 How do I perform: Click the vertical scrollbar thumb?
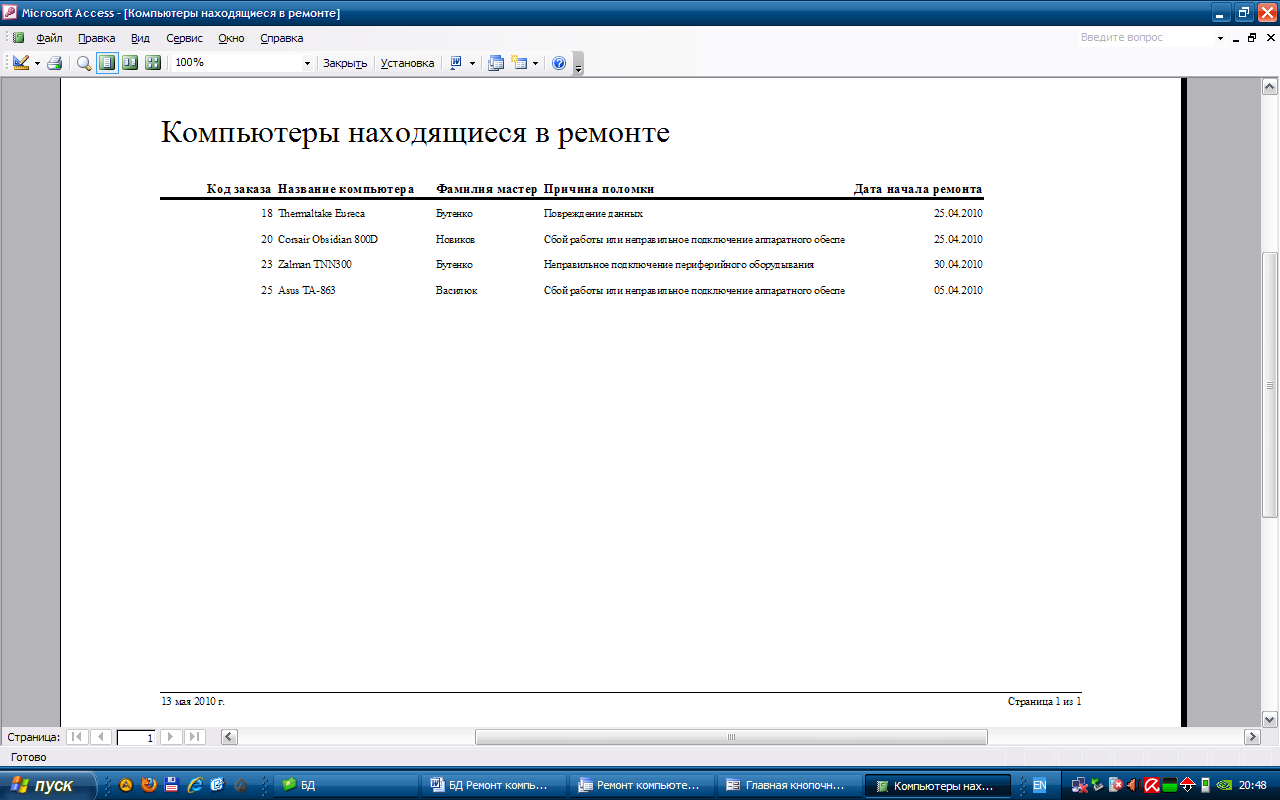(x=1270, y=384)
